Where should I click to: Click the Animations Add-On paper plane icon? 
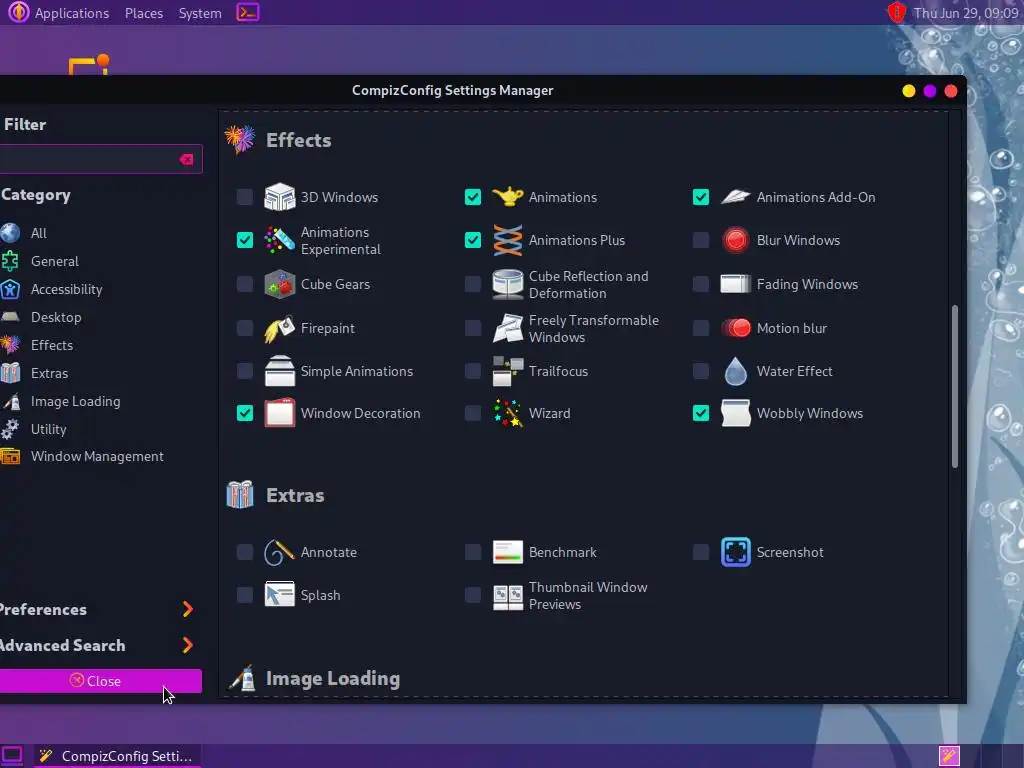click(x=735, y=197)
